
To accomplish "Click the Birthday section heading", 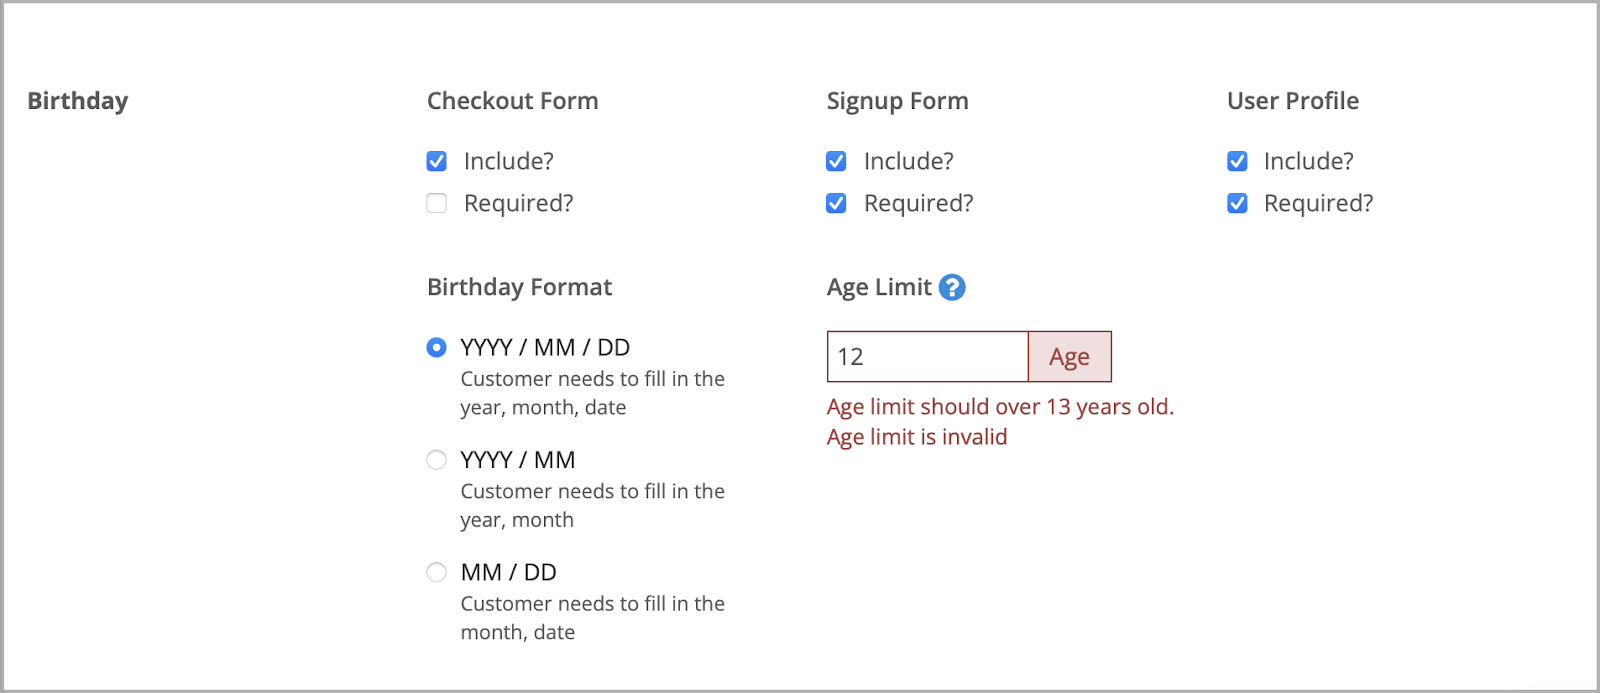I will (x=78, y=101).
